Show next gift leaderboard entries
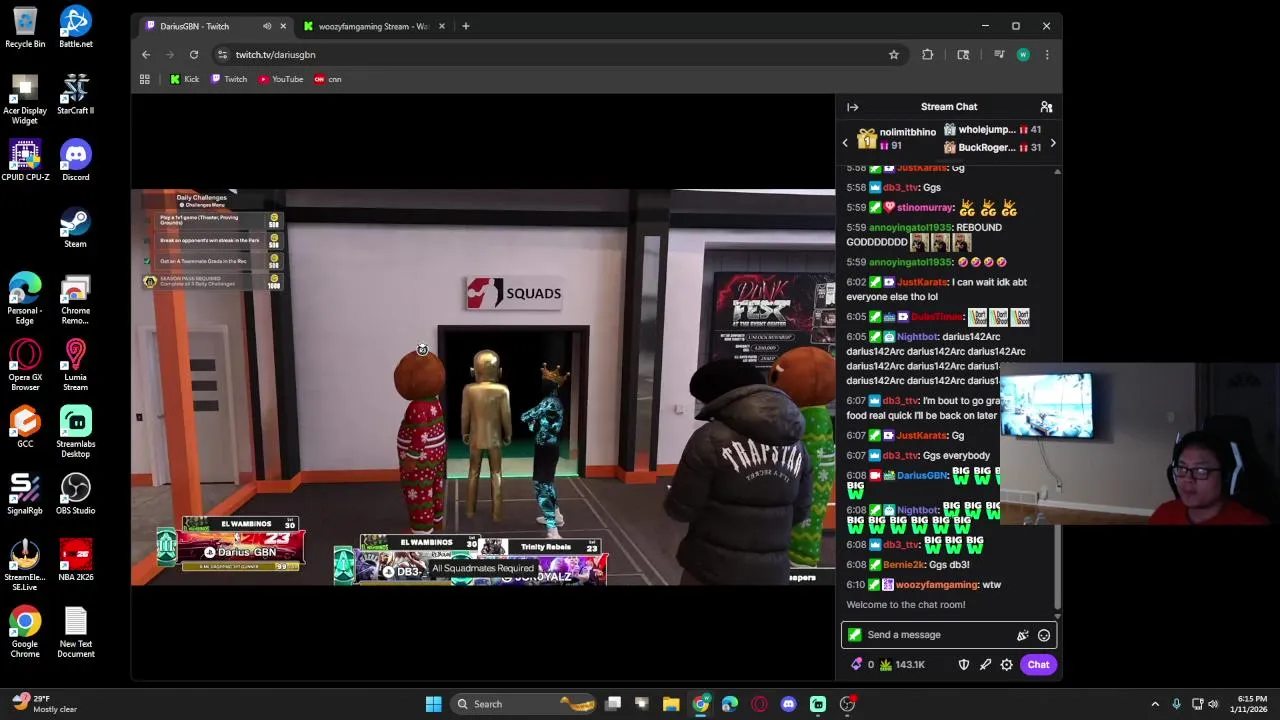Screen dimensions: 1280x720 pyautogui.click(x=1052, y=143)
